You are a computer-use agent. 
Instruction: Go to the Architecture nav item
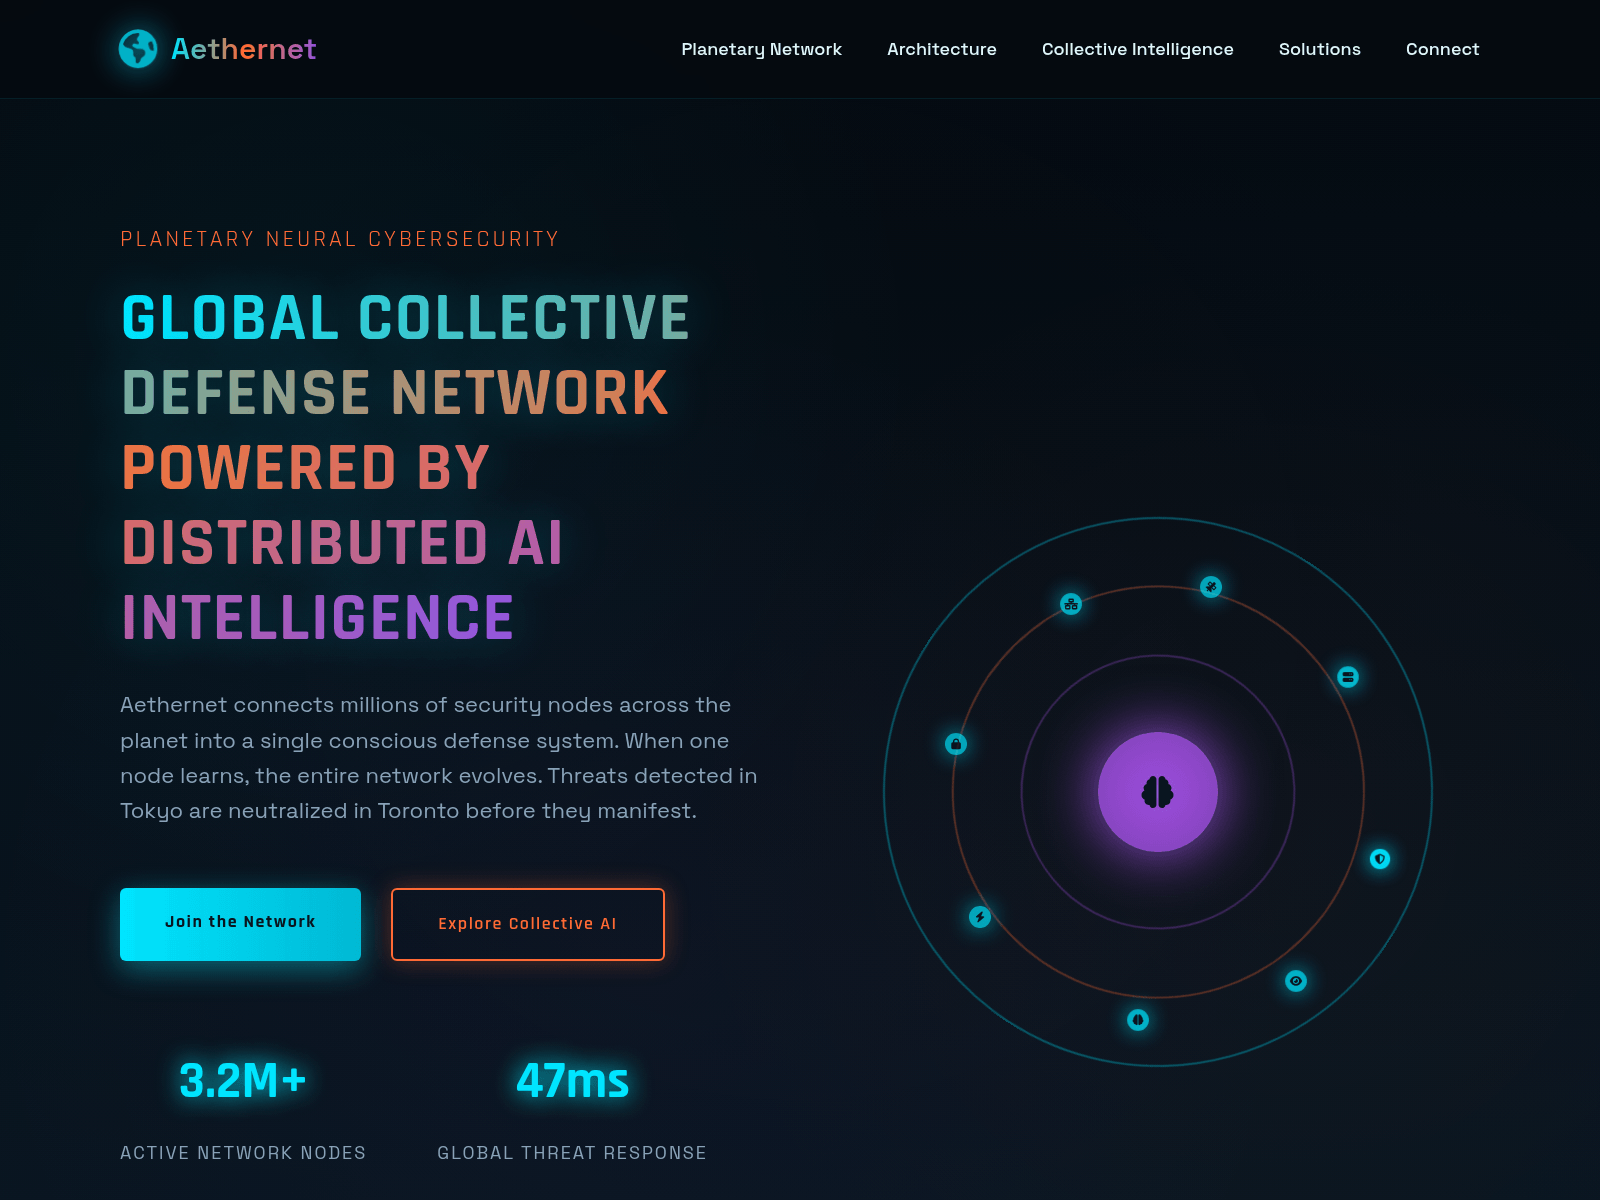coord(942,49)
